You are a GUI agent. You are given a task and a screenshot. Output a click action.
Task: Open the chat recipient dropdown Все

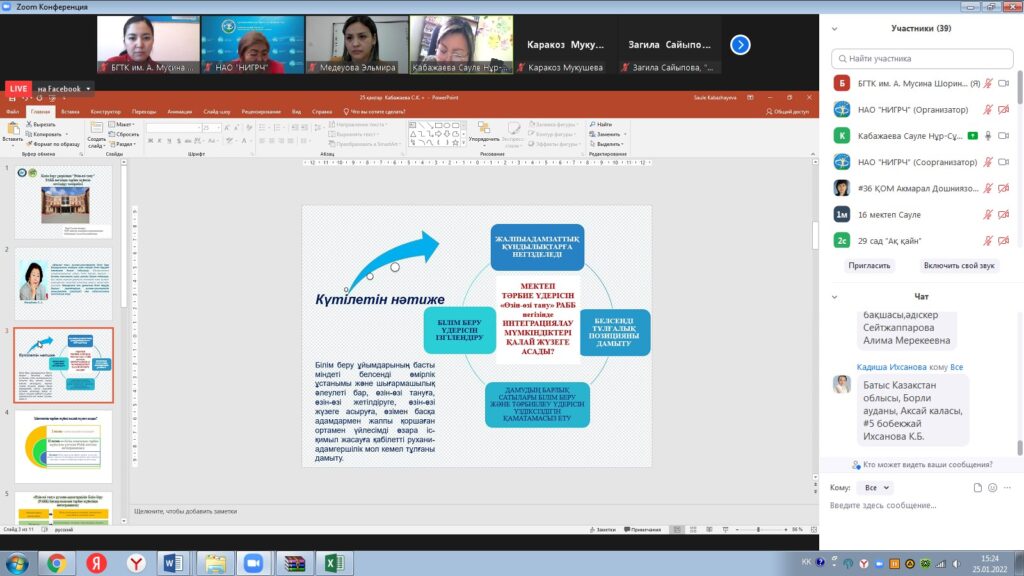tap(877, 488)
